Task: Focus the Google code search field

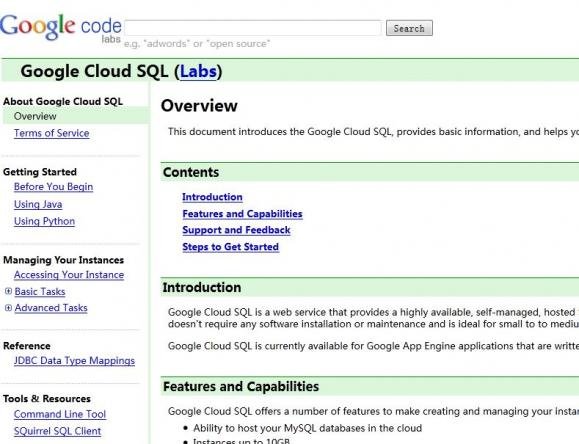Action: click(x=253, y=28)
